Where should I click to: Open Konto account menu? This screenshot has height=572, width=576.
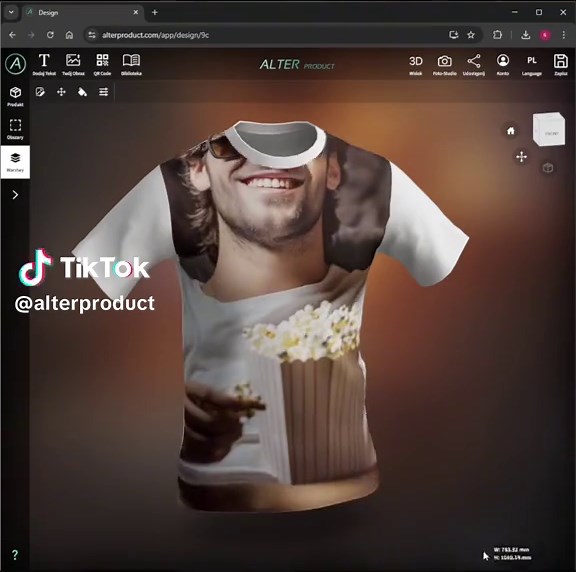(x=503, y=65)
